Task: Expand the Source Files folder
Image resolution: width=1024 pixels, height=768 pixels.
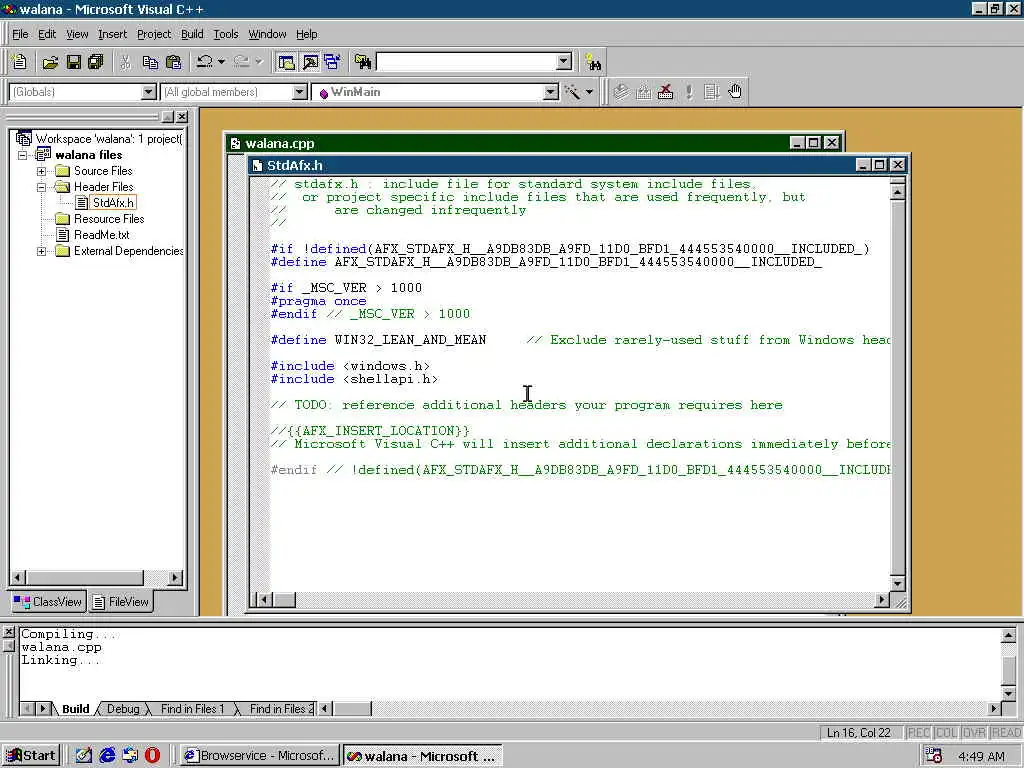Action: pyautogui.click(x=41, y=171)
